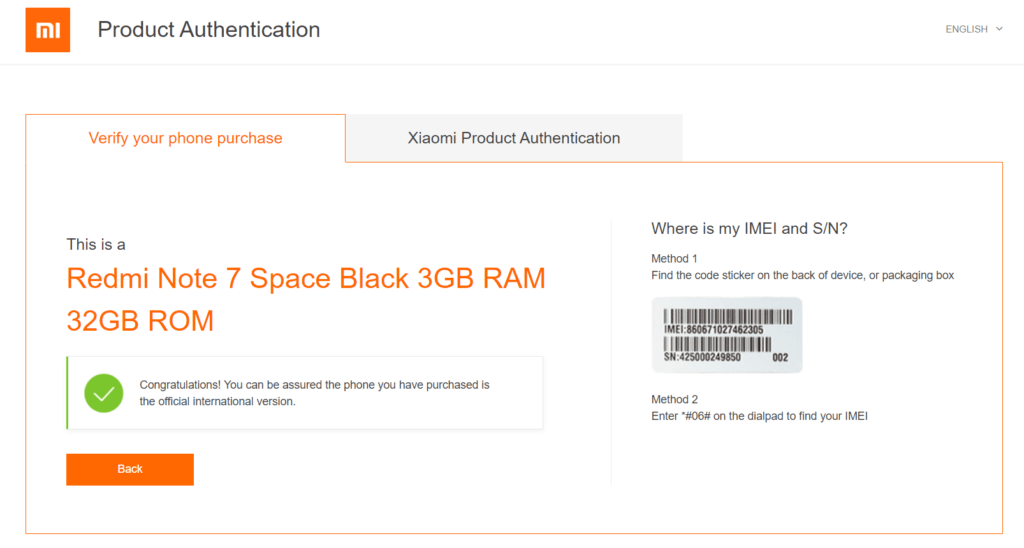Click the 'This is a' label
Image resolution: width=1024 pixels, height=548 pixels.
tap(96, 244)
